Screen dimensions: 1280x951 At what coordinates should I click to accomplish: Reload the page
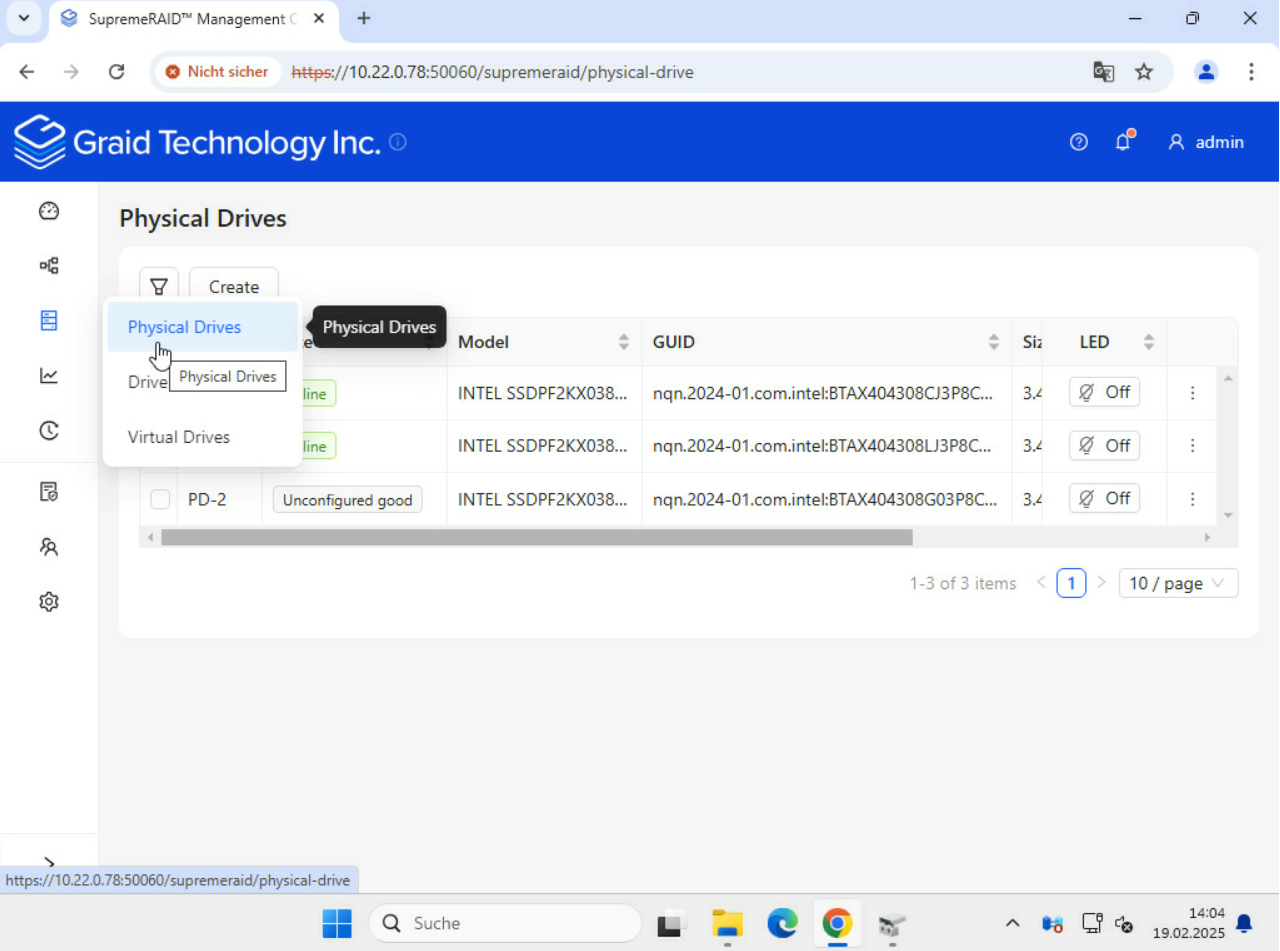click(x=116, y=72)
